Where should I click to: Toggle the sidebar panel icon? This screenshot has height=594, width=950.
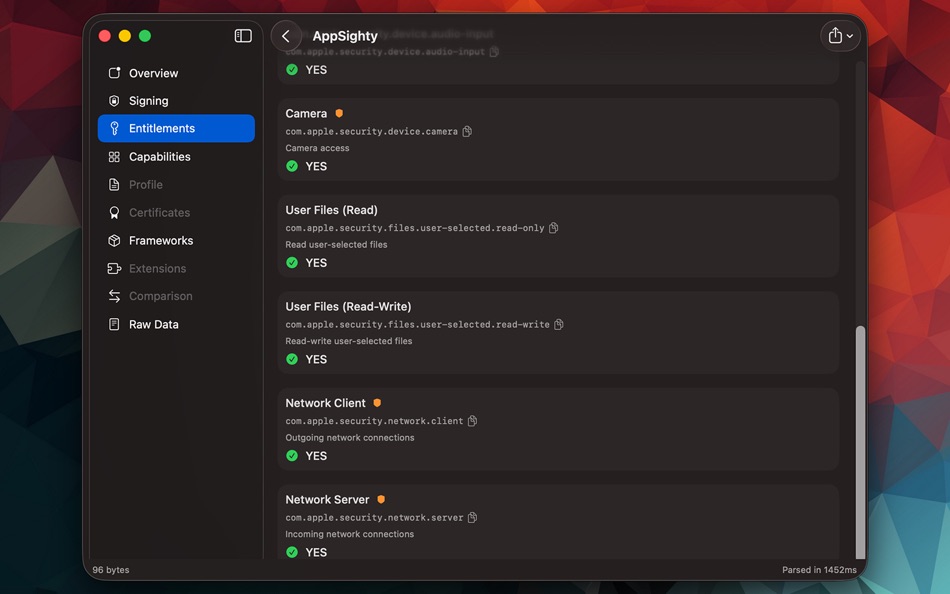point(242,35)
